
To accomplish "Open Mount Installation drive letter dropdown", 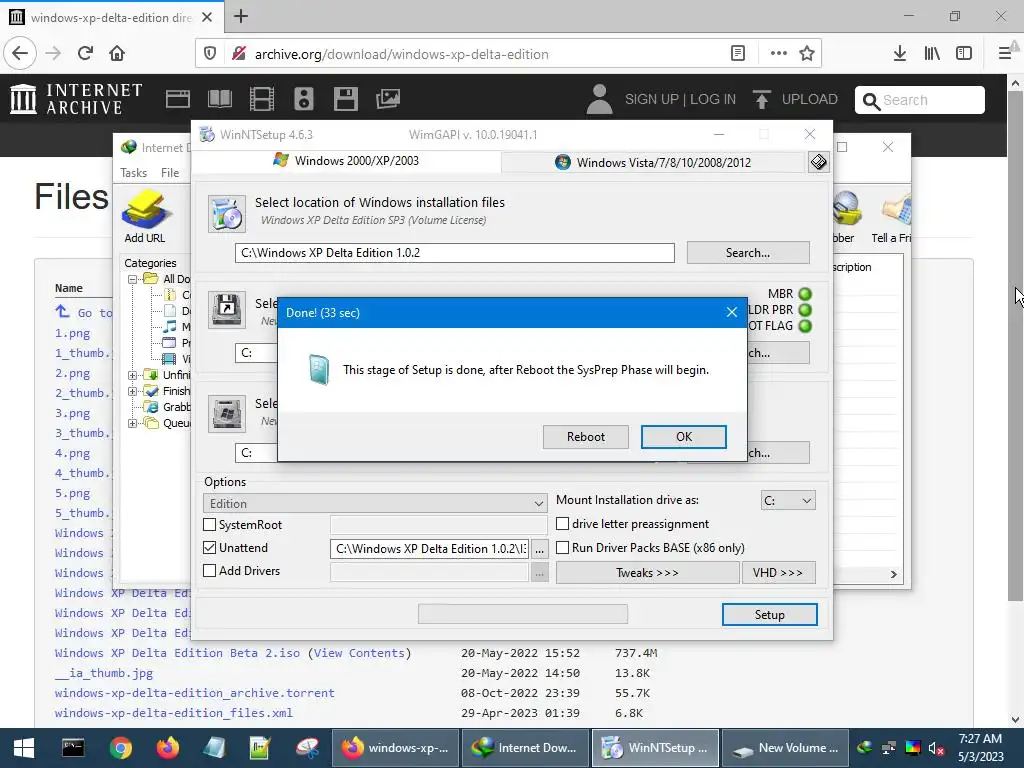I will click(788, 500).
